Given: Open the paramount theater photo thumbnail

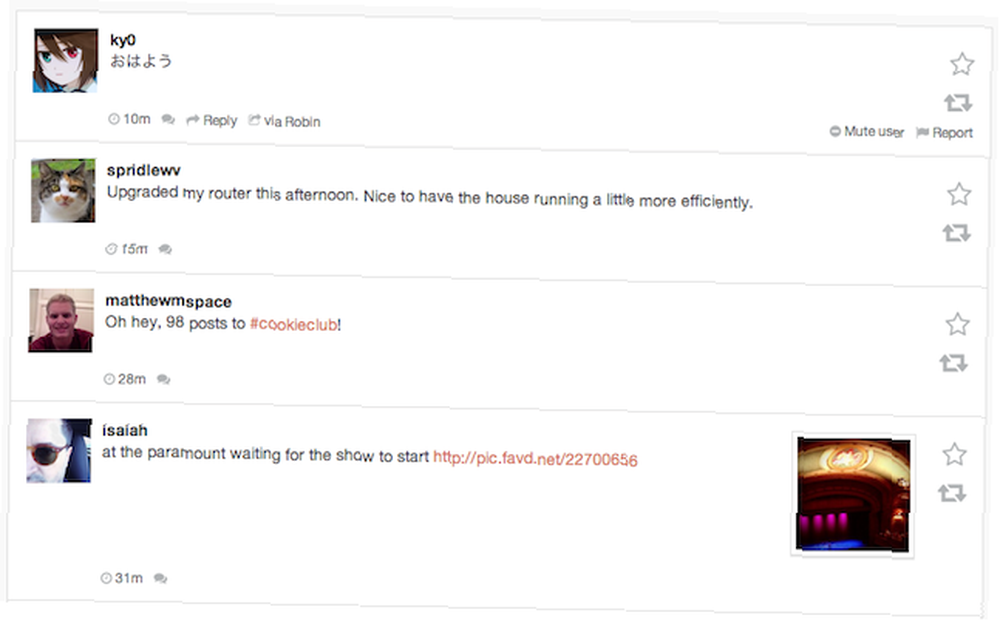Looking at the screenshot, I should coord(853,495).
